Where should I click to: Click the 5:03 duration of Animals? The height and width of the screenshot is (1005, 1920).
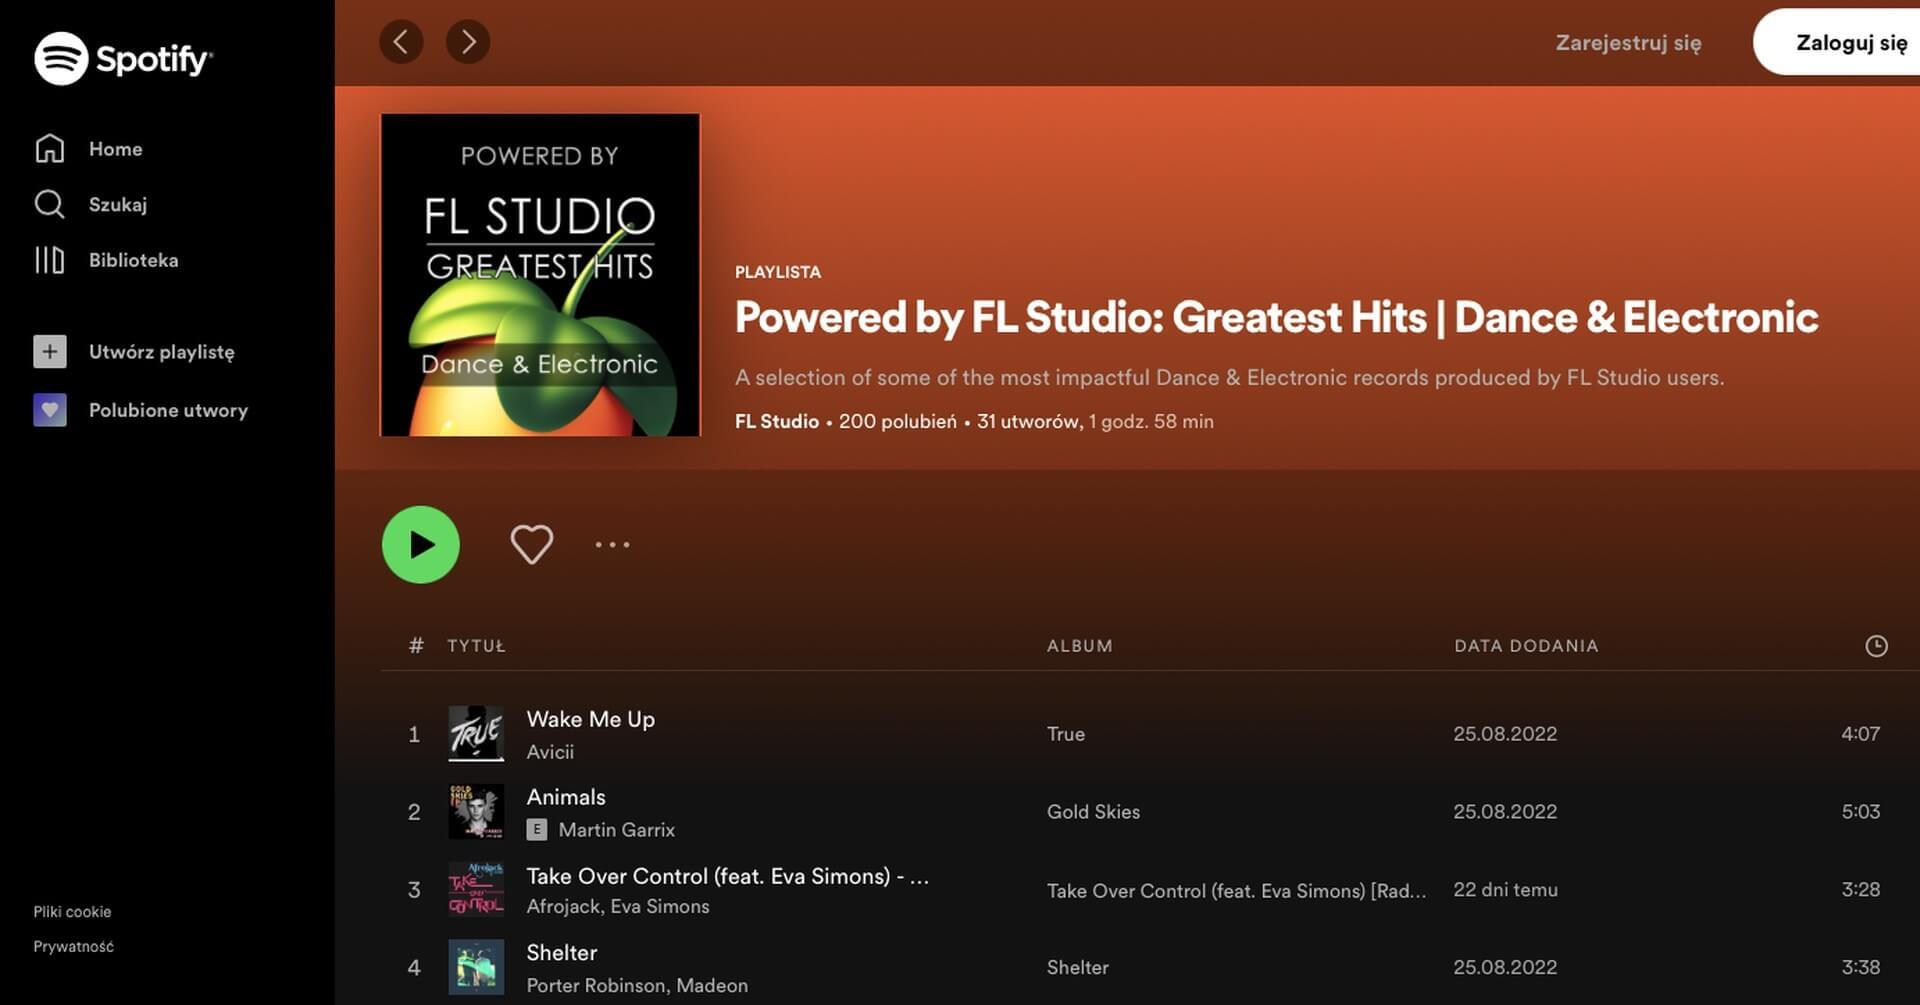pos(1861,812)
